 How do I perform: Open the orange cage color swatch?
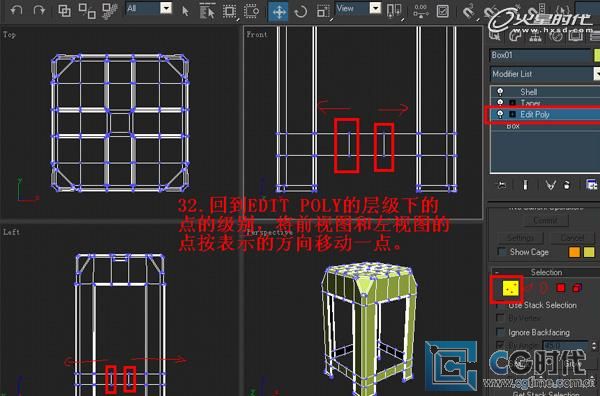pyautogui.click(x=575, y=252)
